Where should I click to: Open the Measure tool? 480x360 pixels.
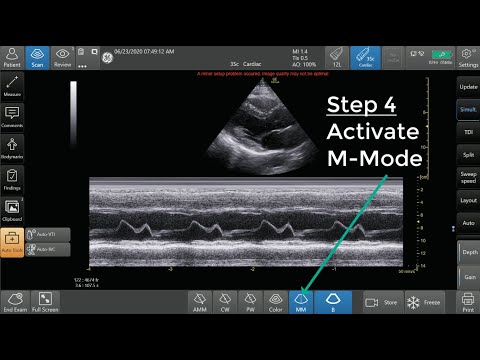12,86
